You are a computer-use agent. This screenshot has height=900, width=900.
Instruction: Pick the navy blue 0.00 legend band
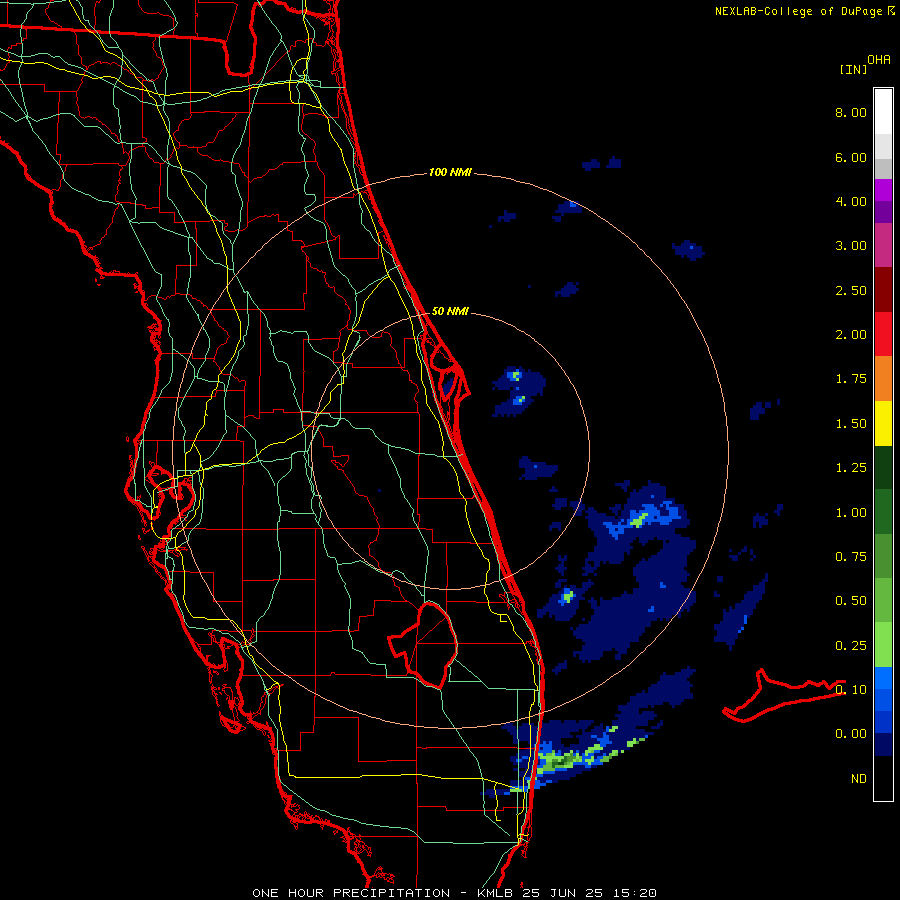(x=883, y=745)
